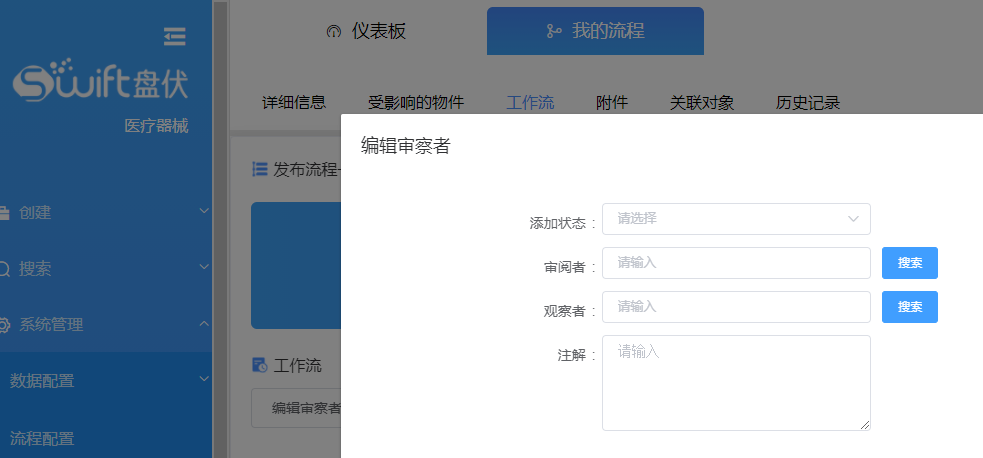Click the 创建 briefcase icon
Image resolution: width=983 pixels, height=458 pixels.
tap(4, 212)
